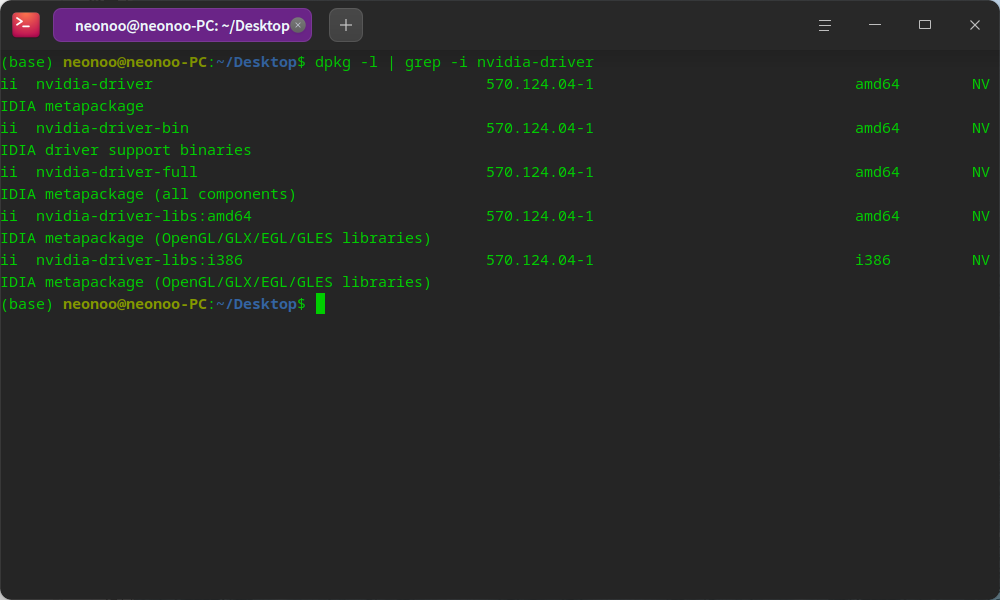Open the hamburger menu

tap(825, 25)
